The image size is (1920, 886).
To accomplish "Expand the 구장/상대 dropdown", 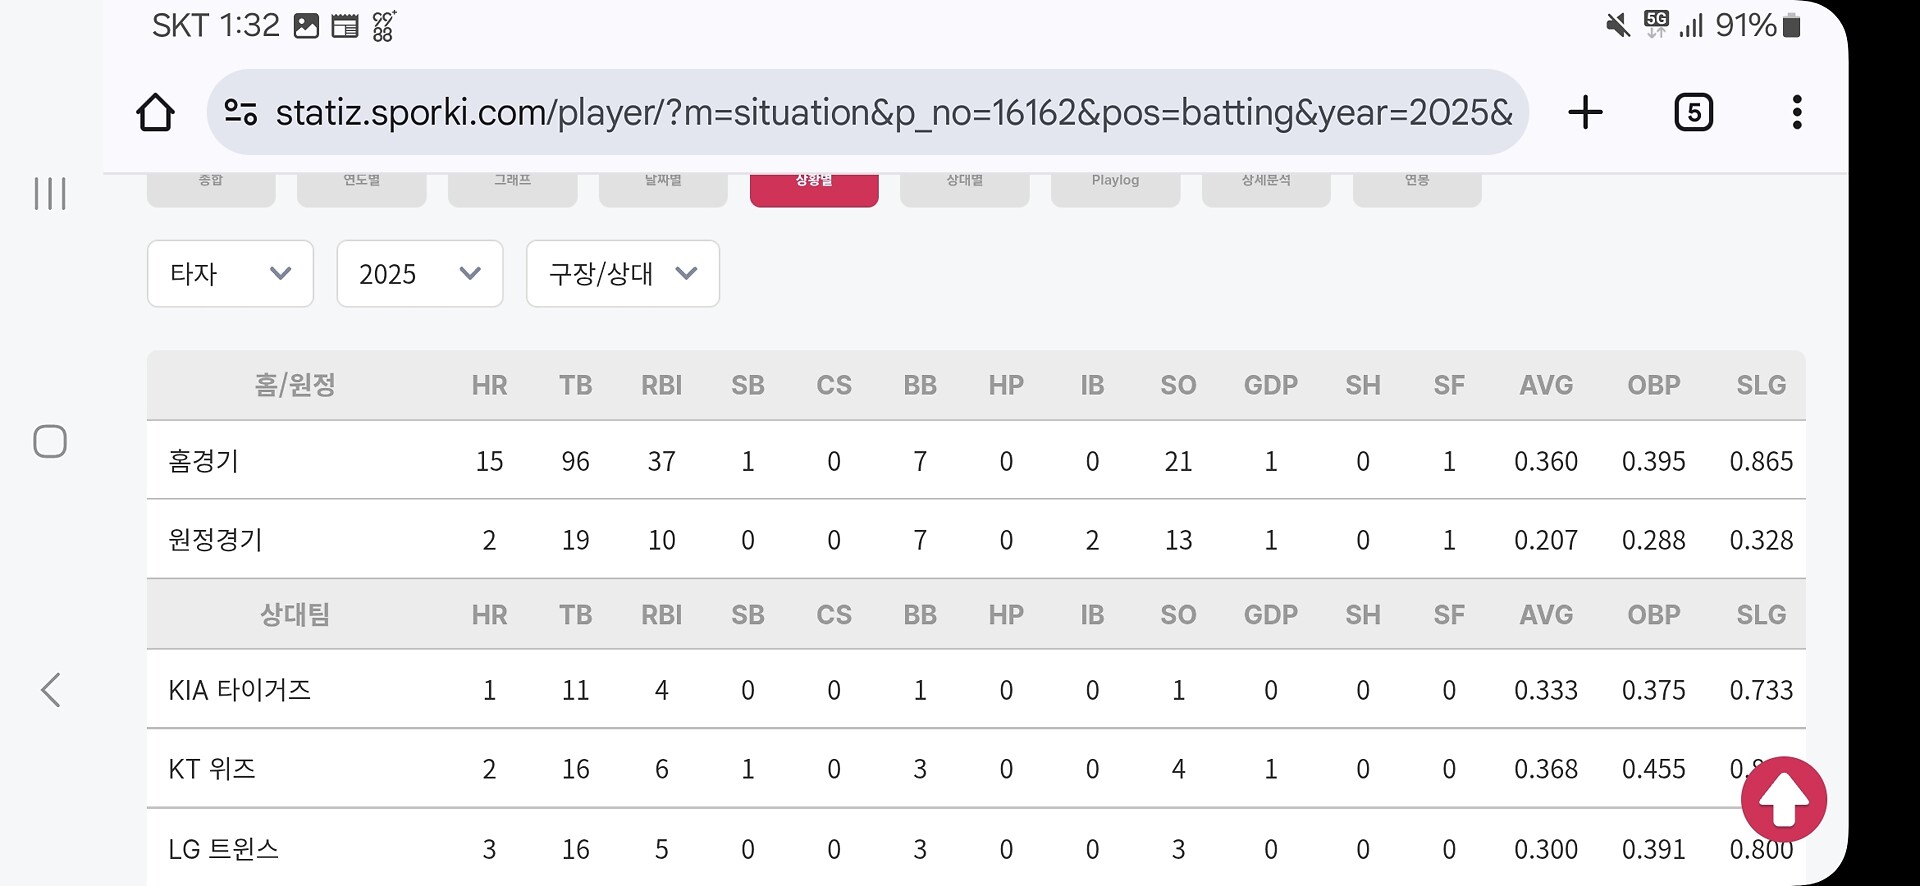I will [622, 273].
